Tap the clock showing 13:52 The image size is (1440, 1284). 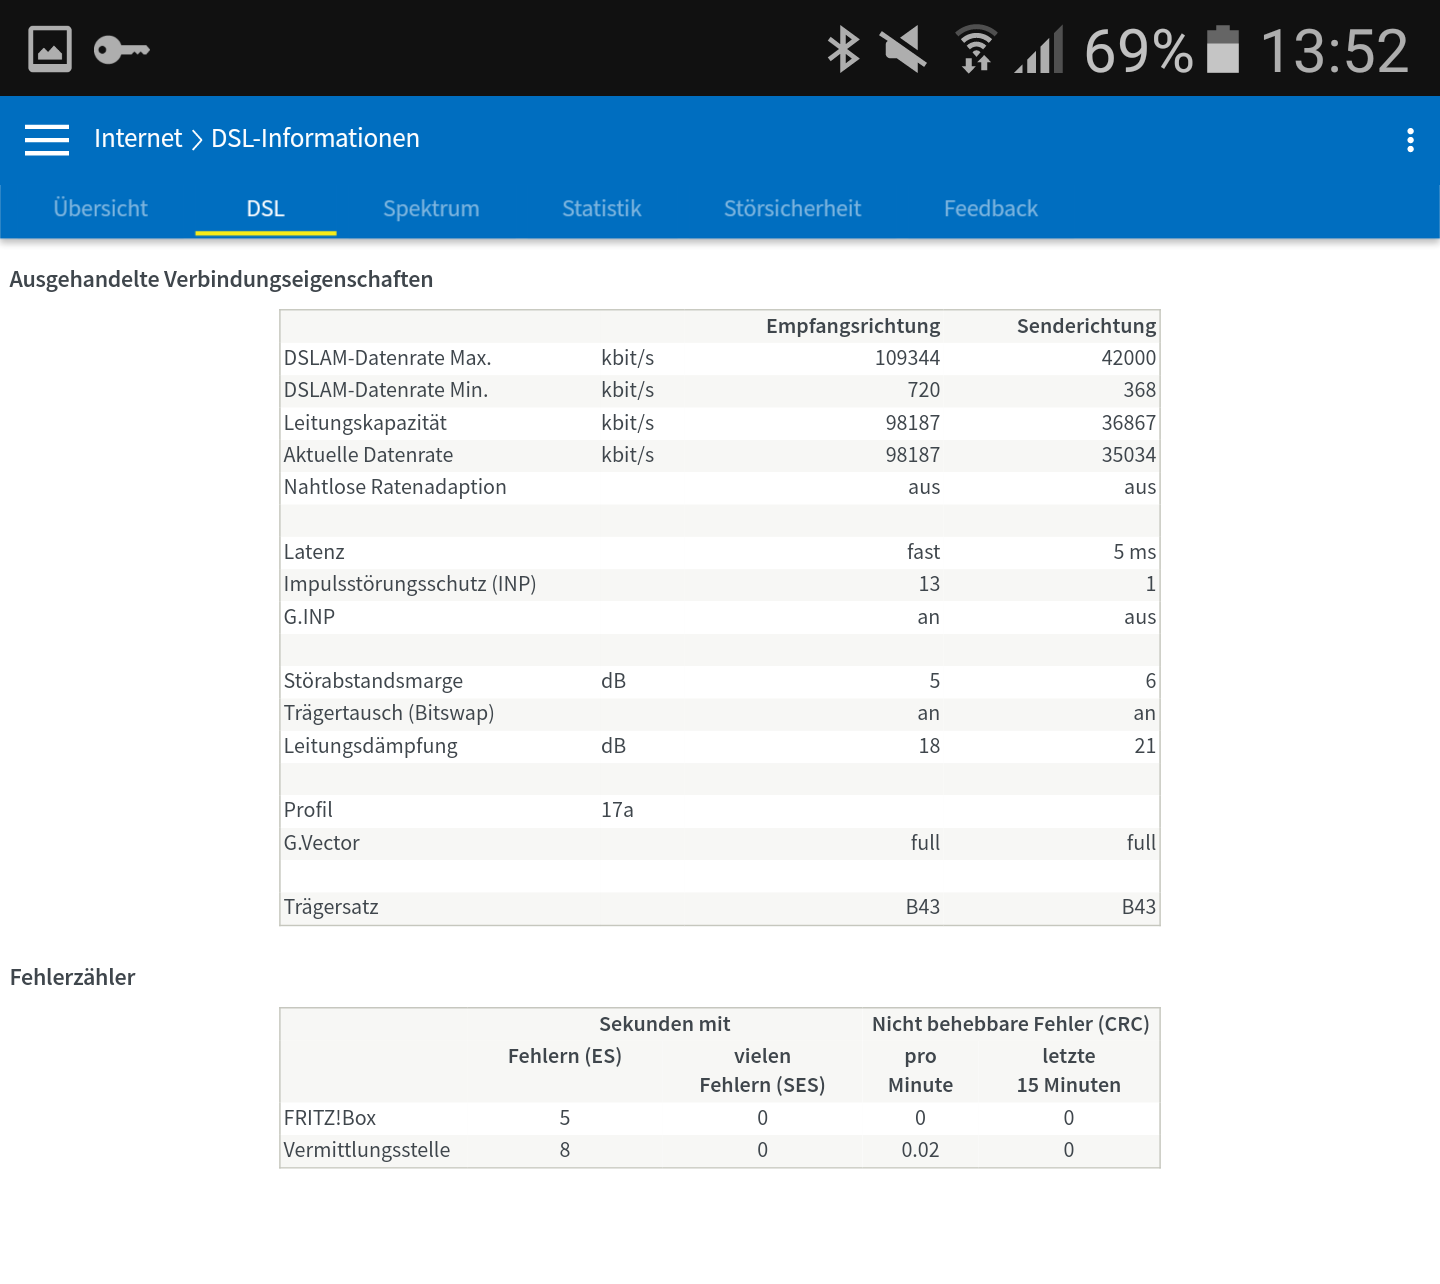(1333, 50)
